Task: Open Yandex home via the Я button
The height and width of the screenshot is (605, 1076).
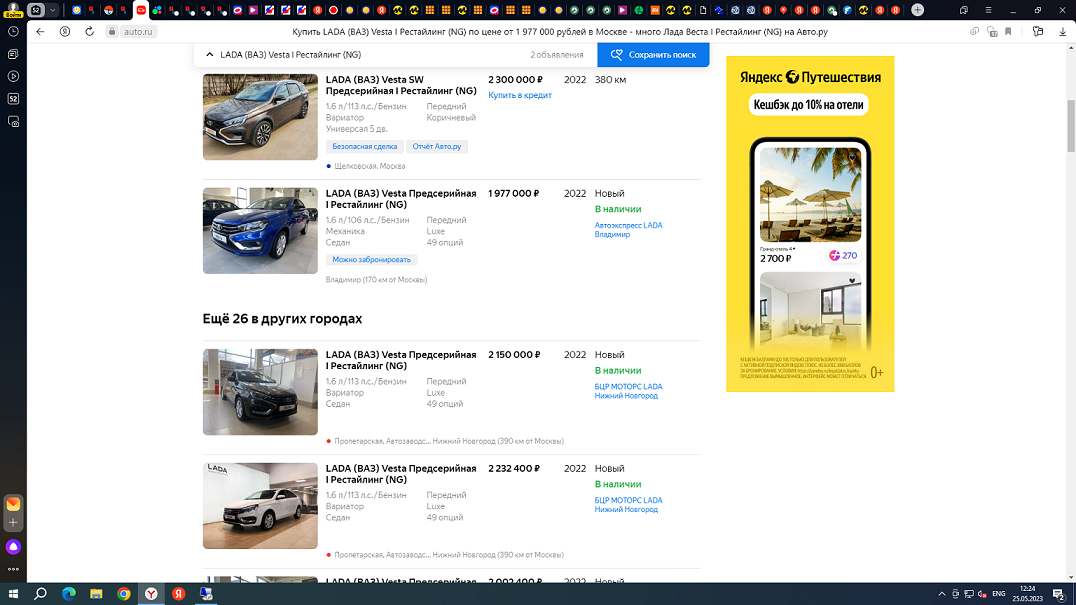Action: coord(65,32)
